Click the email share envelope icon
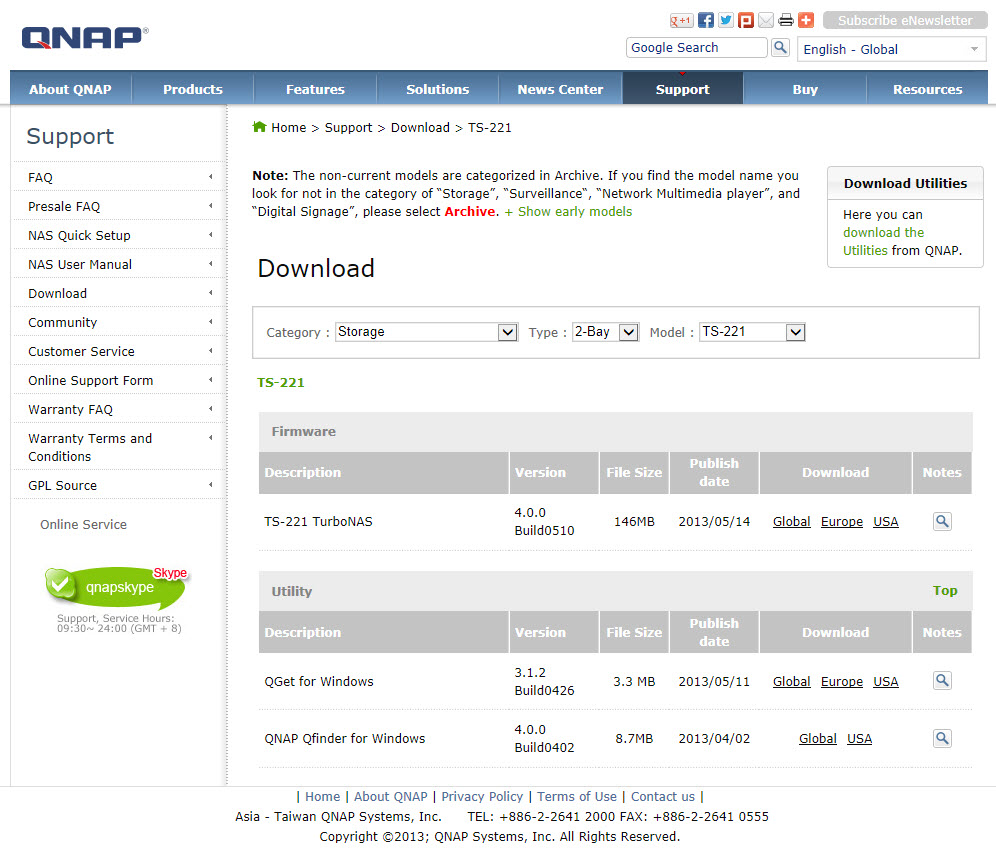The width and height of the screenshot is (996, 855). pos(766,20)
